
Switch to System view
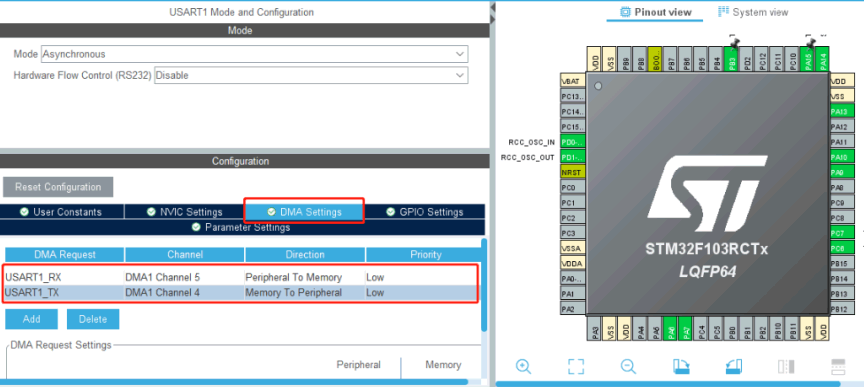753,12
